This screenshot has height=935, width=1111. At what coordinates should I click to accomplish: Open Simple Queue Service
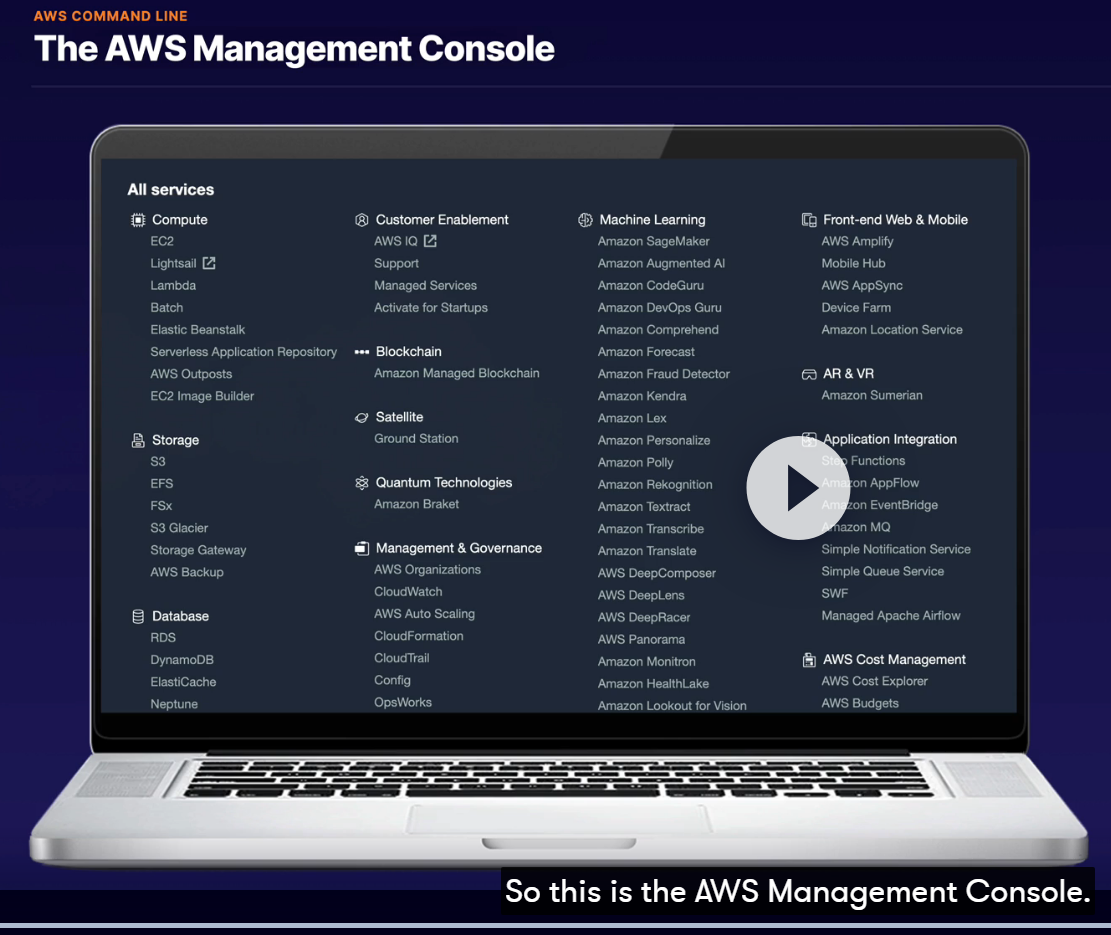click(883, 572)
